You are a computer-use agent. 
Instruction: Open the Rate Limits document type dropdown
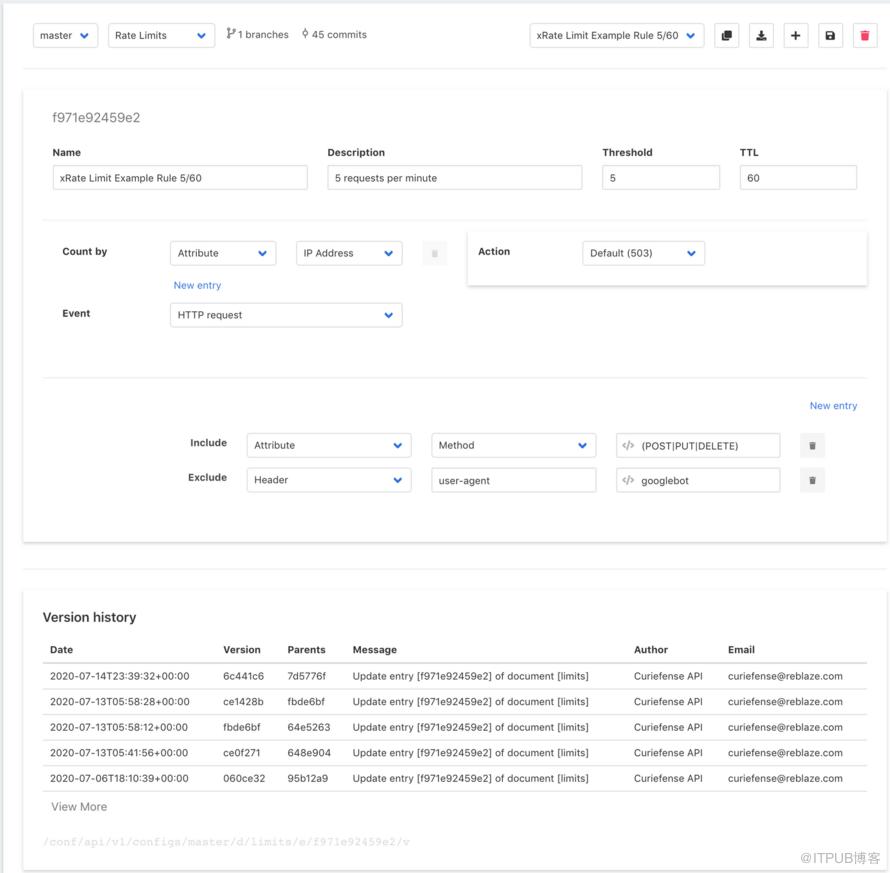pyautogui.click(x=161, y=35)
